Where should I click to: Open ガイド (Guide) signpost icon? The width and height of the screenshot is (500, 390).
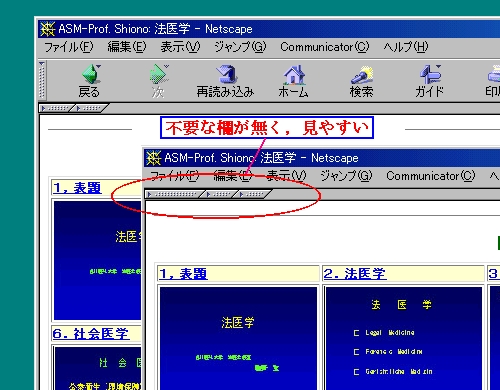(x=431, y=74)
